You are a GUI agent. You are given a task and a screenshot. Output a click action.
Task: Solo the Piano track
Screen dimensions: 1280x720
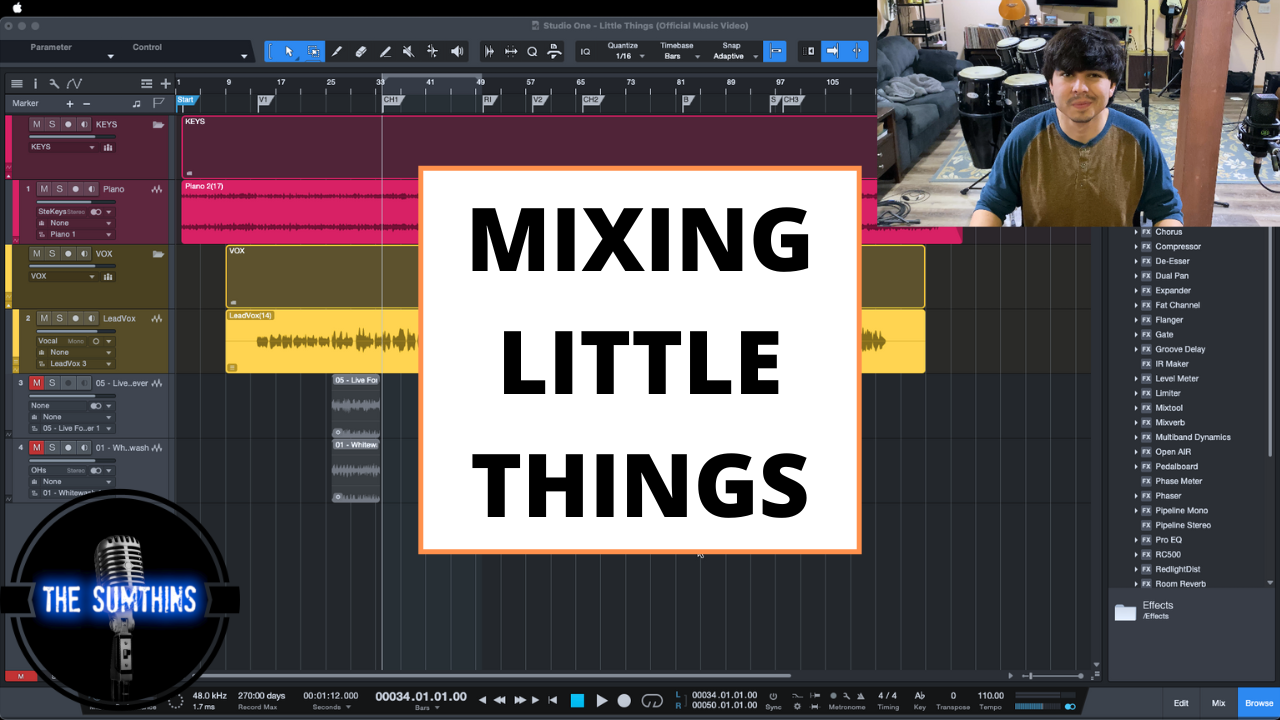pos(59,189)
